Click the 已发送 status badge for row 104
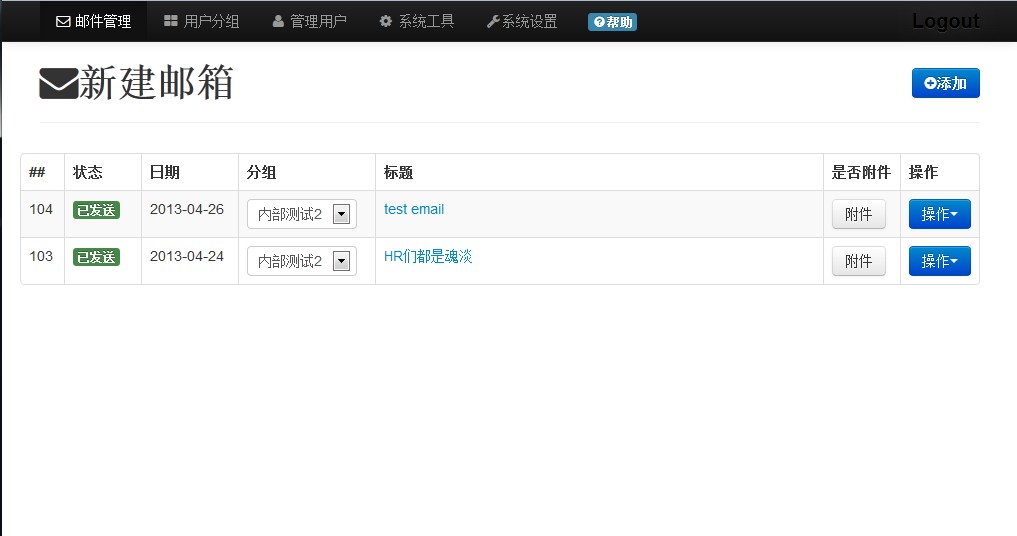The height and width of the screenshot is (536, 1017). coord(96,210)
